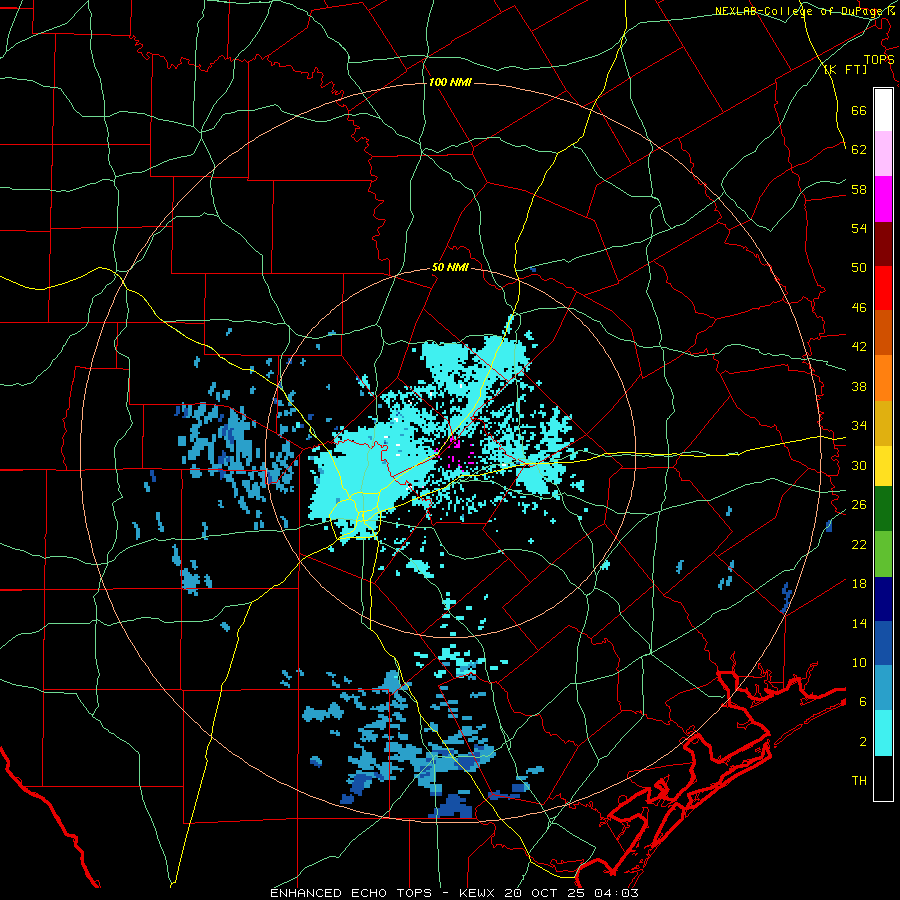Screen dimensions: 900x900
Task: Click the '100 NMI' range ring label
Action: pos(450,83)
